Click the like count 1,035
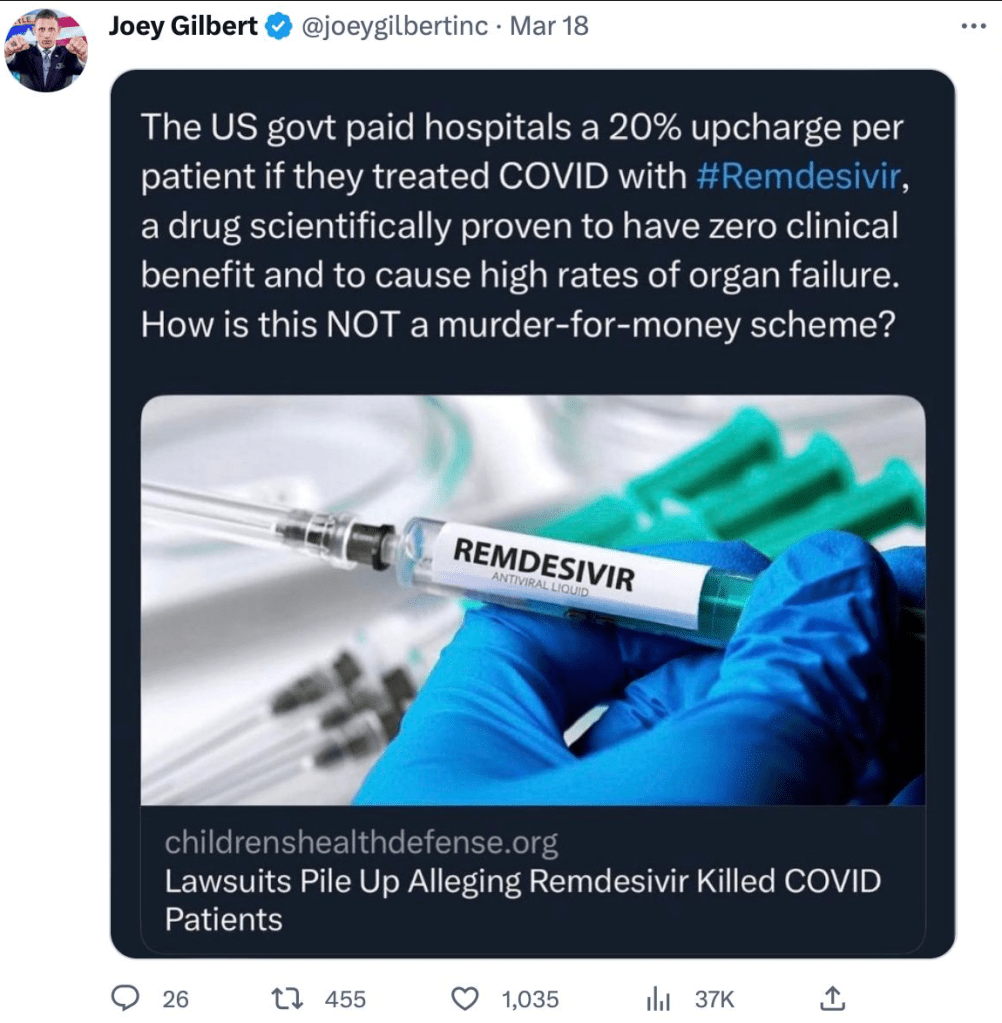Screen dimensions: 1002x1023 [530, 998]
